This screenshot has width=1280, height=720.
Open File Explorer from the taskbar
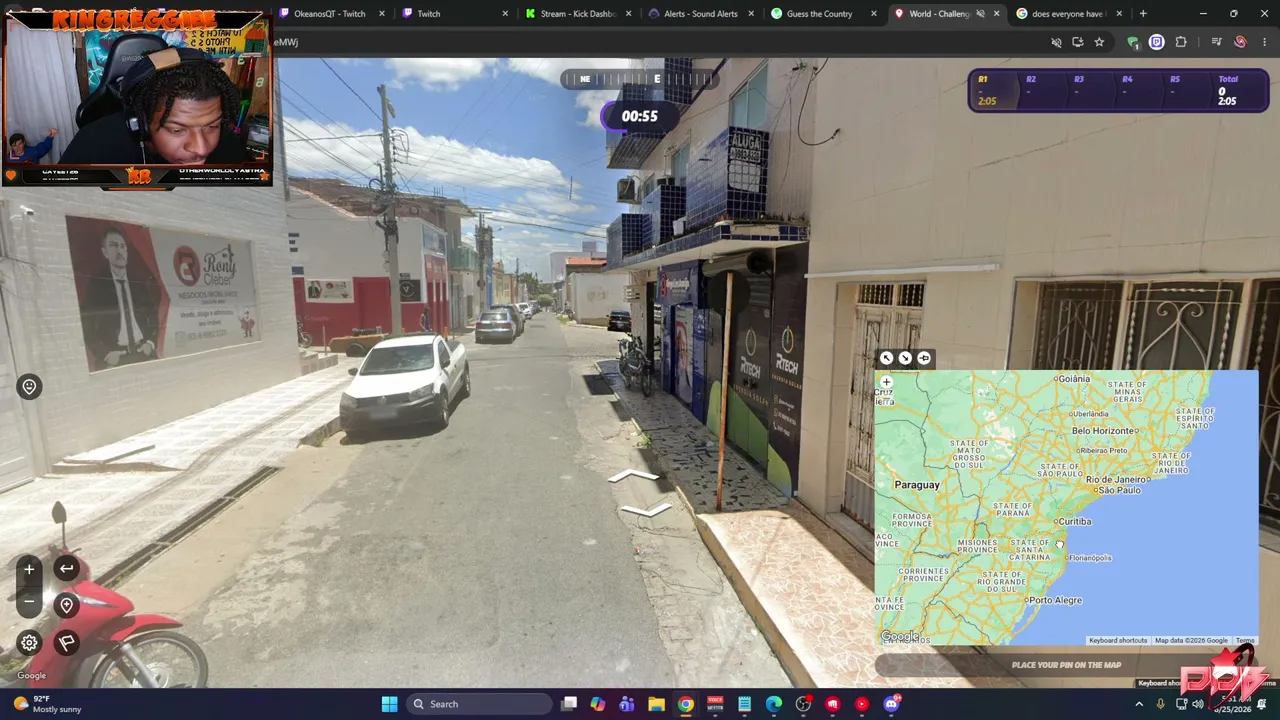click(656, 704)
